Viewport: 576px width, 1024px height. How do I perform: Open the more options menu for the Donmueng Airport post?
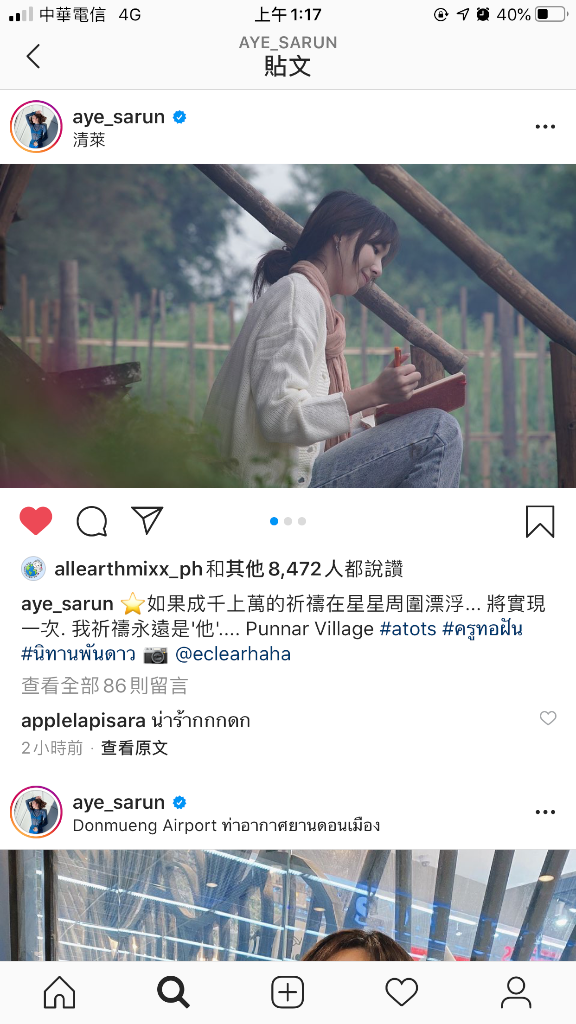pyautogui.click(x=545, y=812)
